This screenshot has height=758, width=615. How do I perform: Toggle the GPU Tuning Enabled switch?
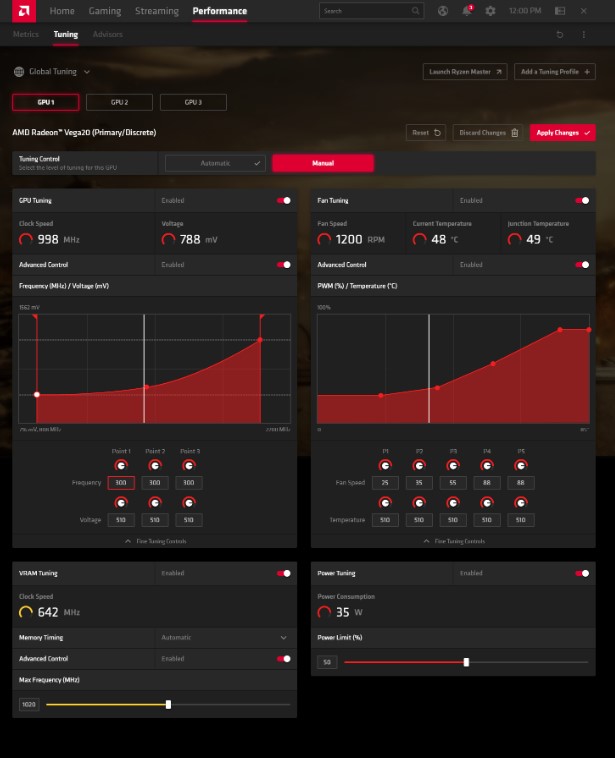(284, 200)
